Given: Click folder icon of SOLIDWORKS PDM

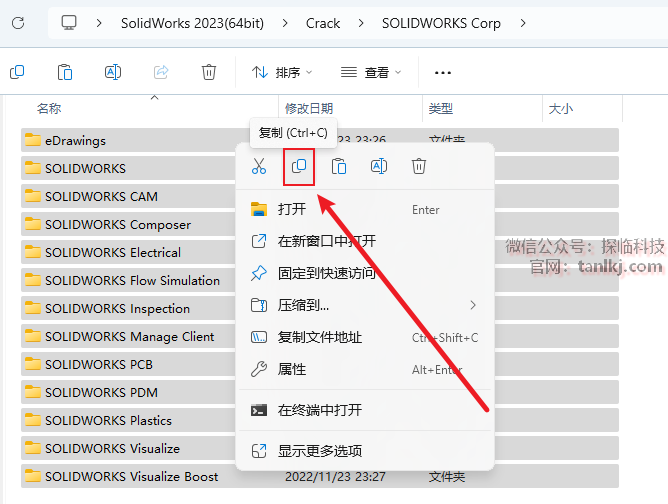Looking at the screenshot, I should (33, 392).
